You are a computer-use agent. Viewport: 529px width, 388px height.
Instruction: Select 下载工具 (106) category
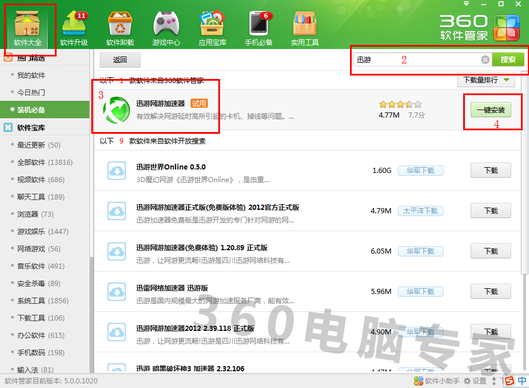[x=41, y=318]
